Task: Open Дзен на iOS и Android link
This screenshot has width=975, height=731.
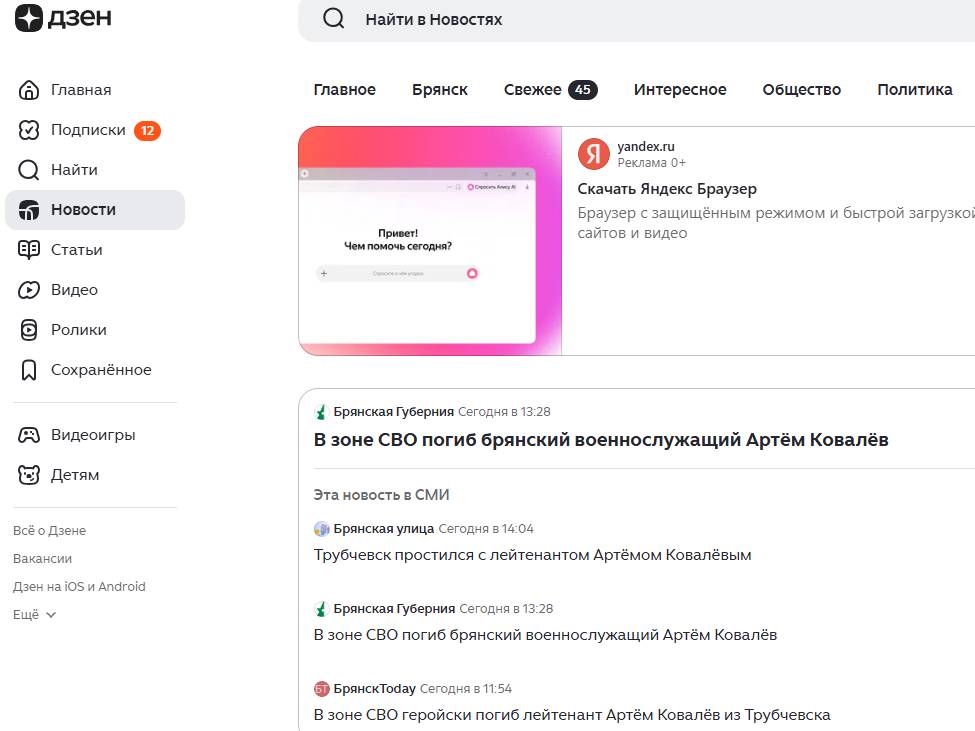Action: pyautogui.click(x=79, y=587)
